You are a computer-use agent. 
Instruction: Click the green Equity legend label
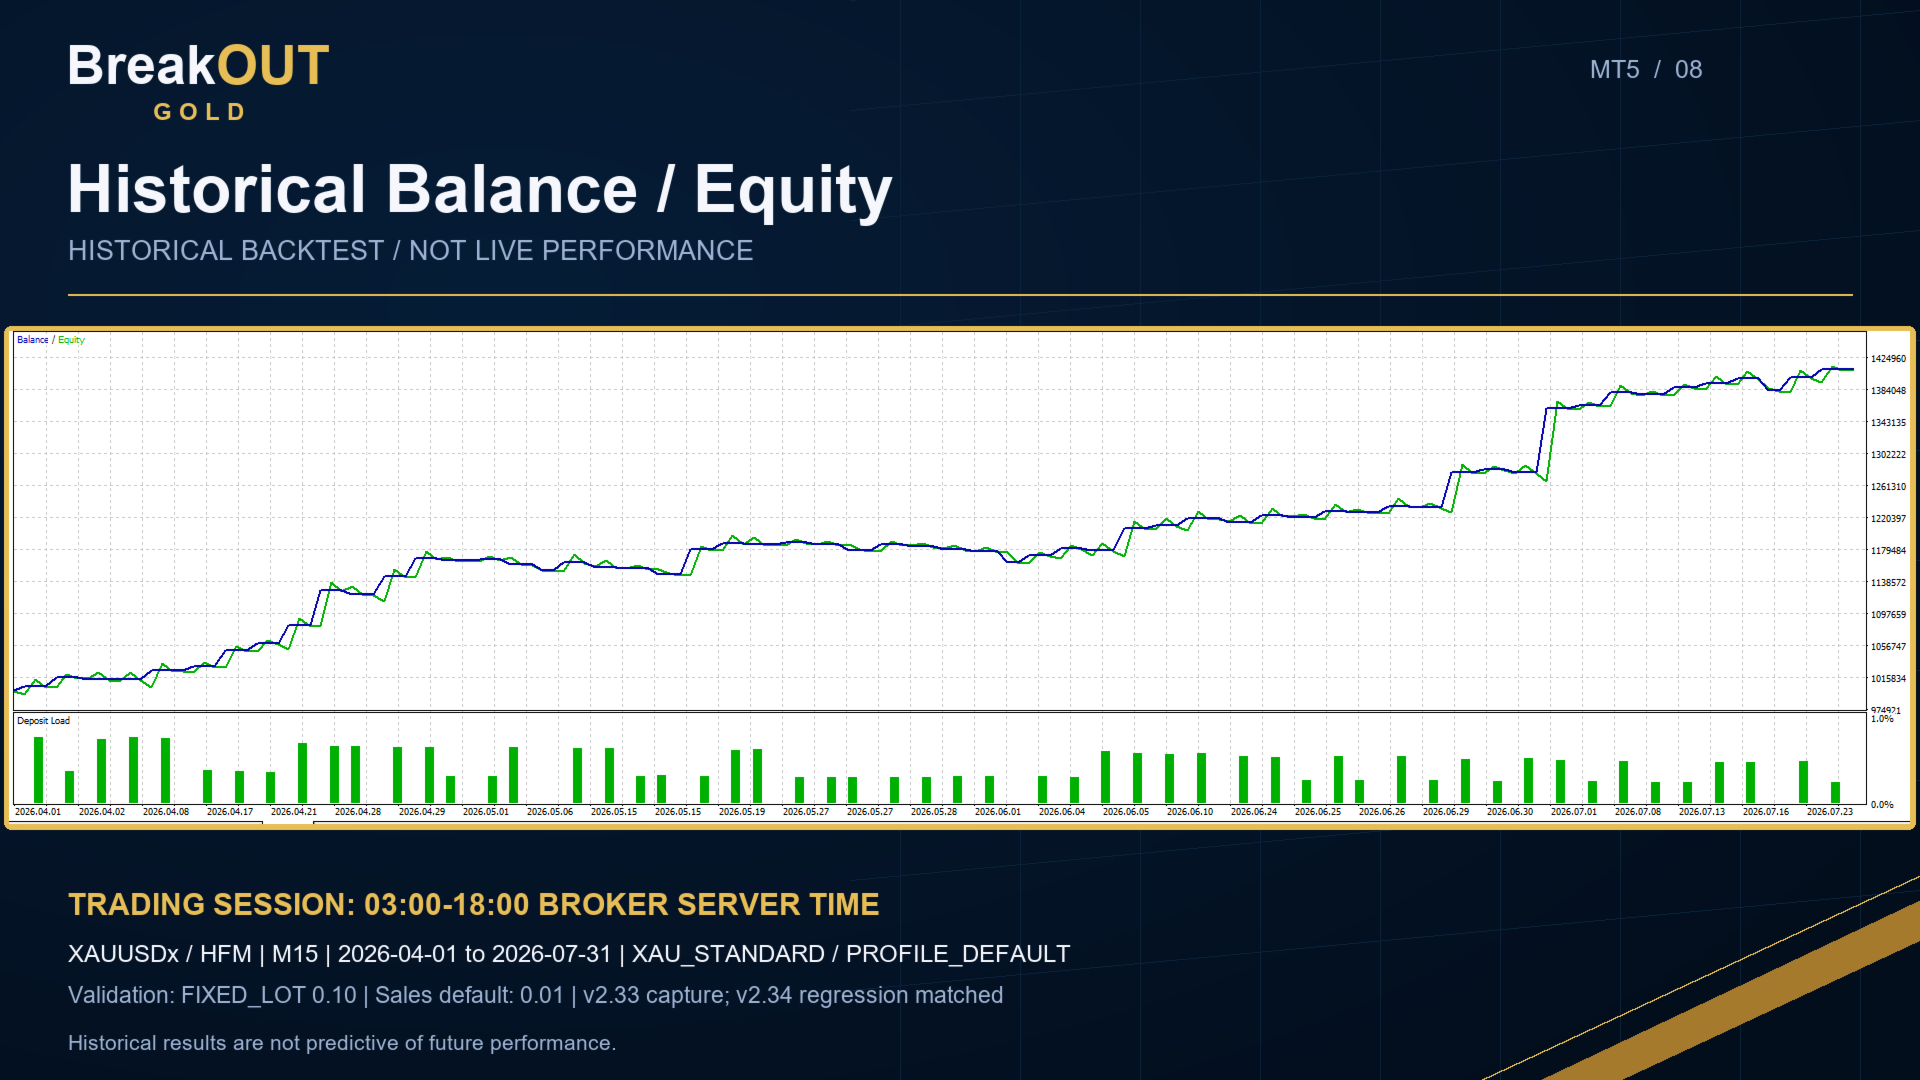71,340
